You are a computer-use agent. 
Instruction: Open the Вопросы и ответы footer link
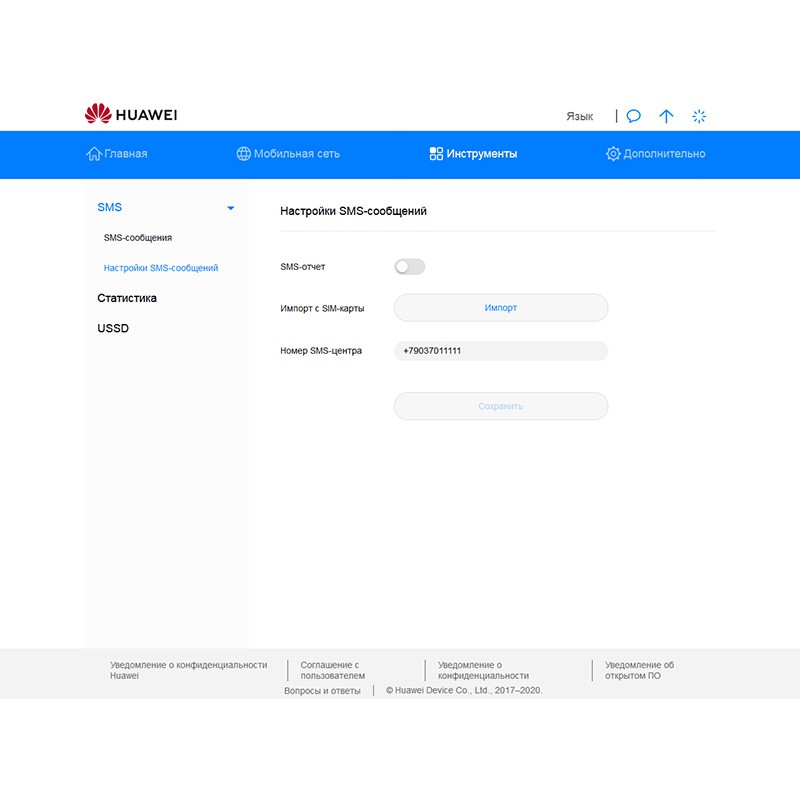(x=322, y=691)
